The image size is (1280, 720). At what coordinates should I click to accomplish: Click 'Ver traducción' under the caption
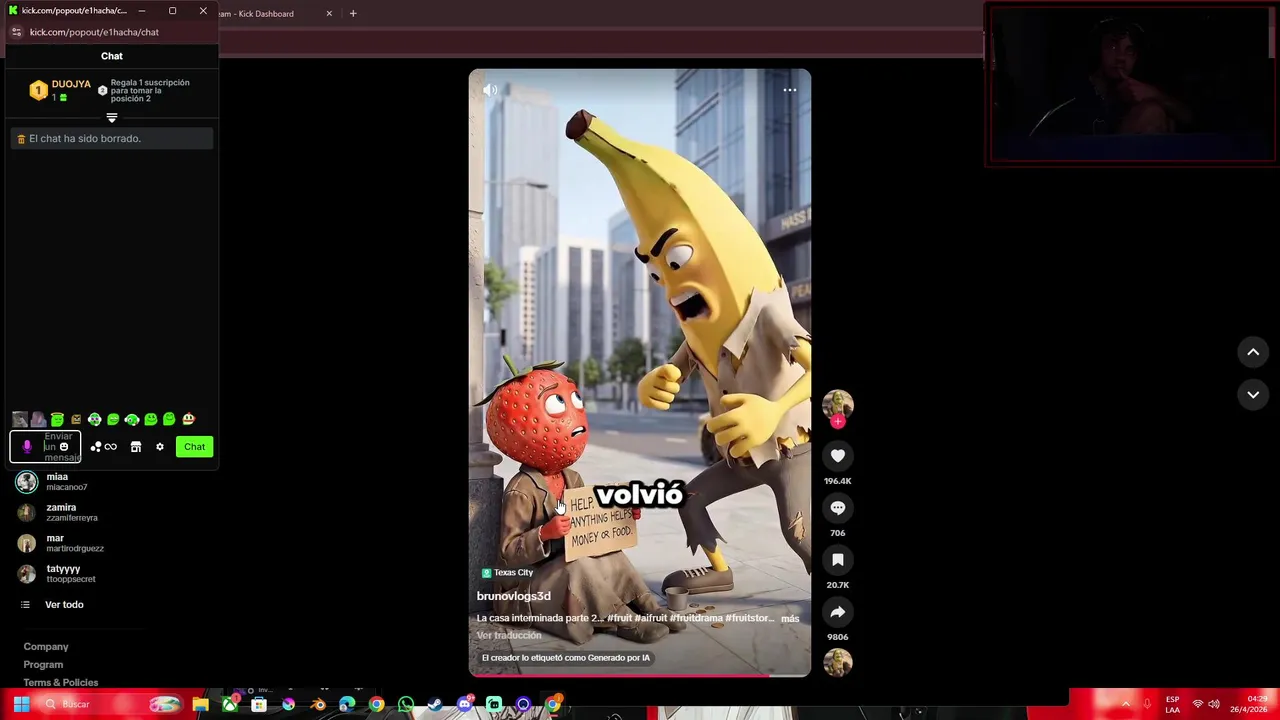pos(508,636)
